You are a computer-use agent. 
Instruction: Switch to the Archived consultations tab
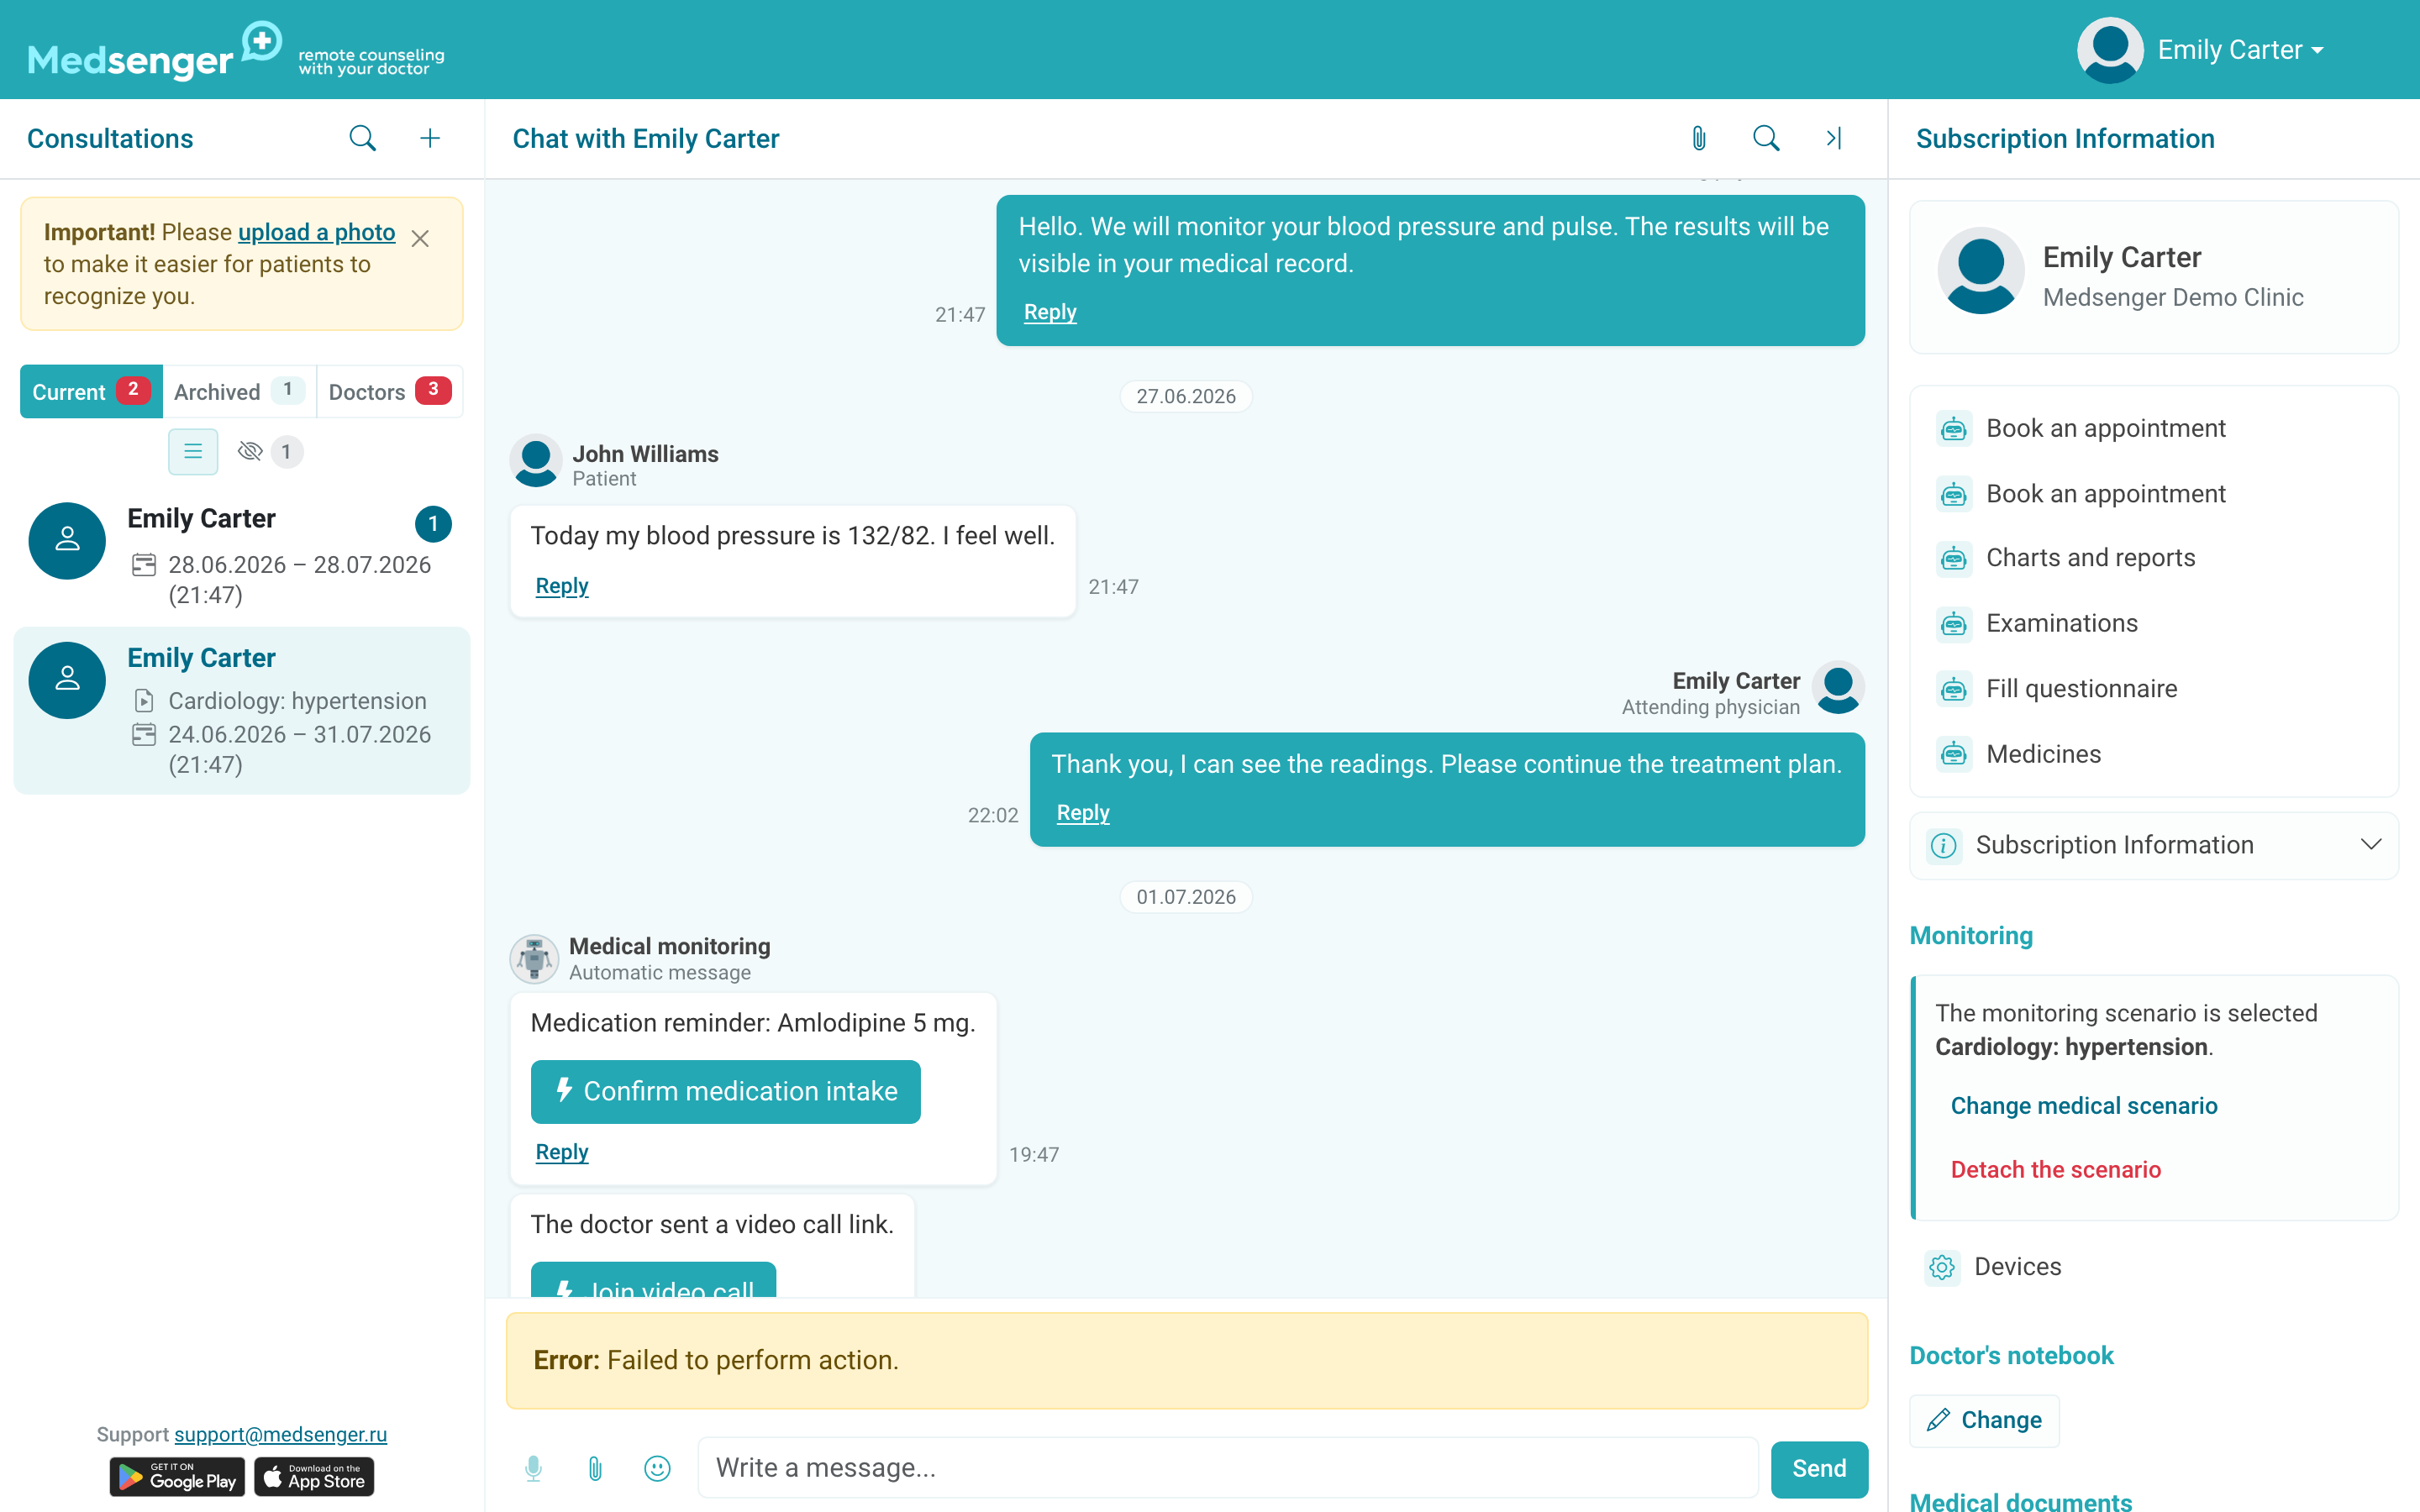click(239, 391)
